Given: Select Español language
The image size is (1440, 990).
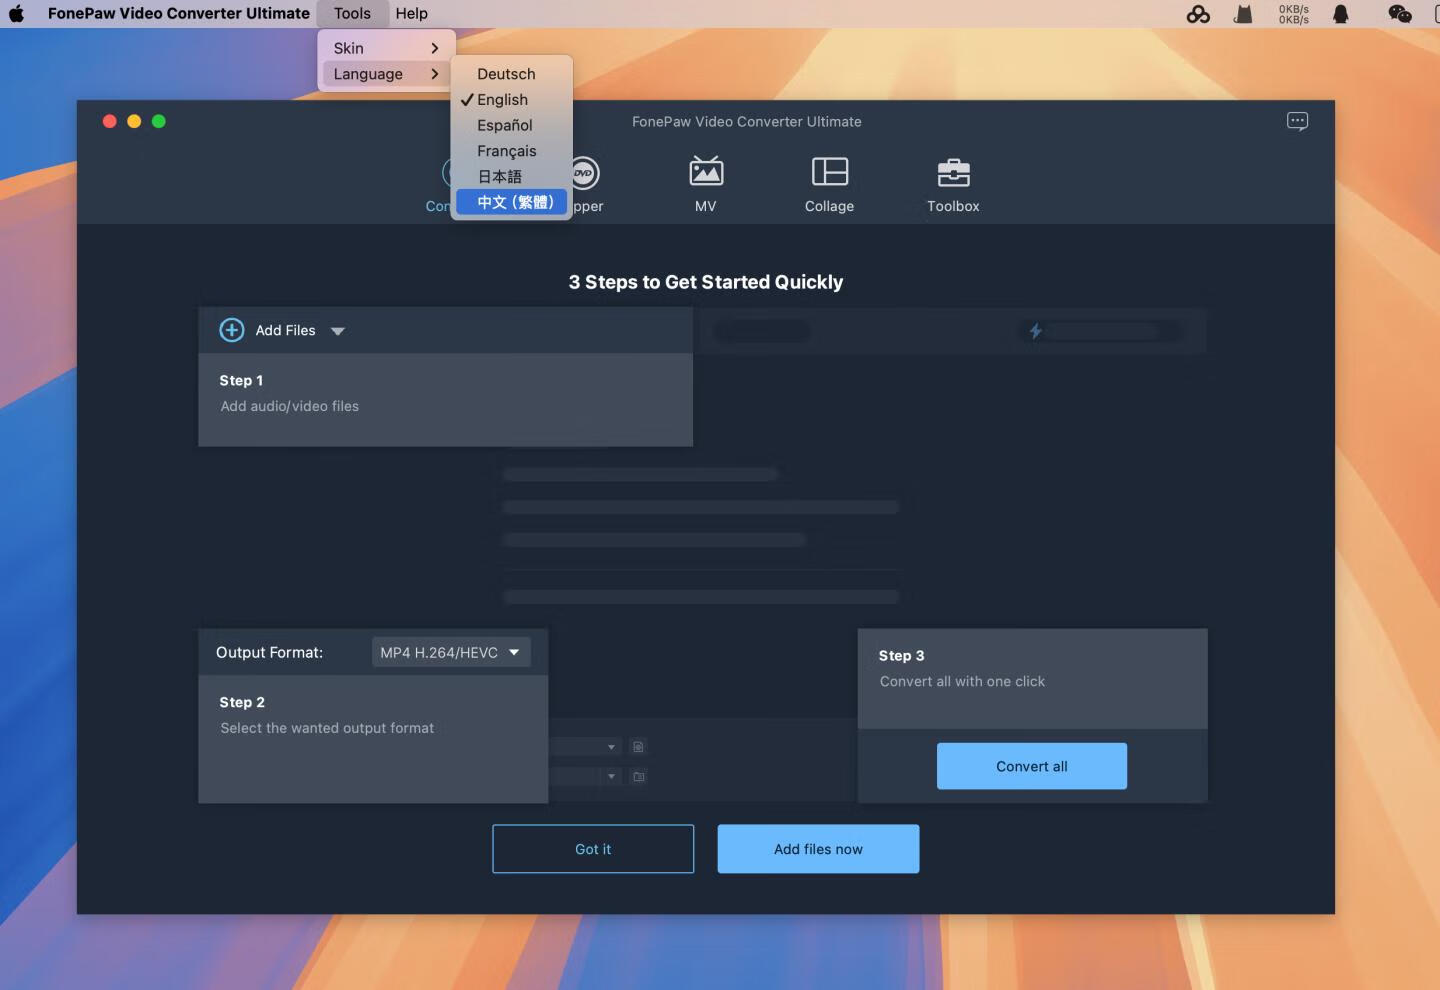Looking at the screenshot, I should pyautogui.click(x=512, y=125).
